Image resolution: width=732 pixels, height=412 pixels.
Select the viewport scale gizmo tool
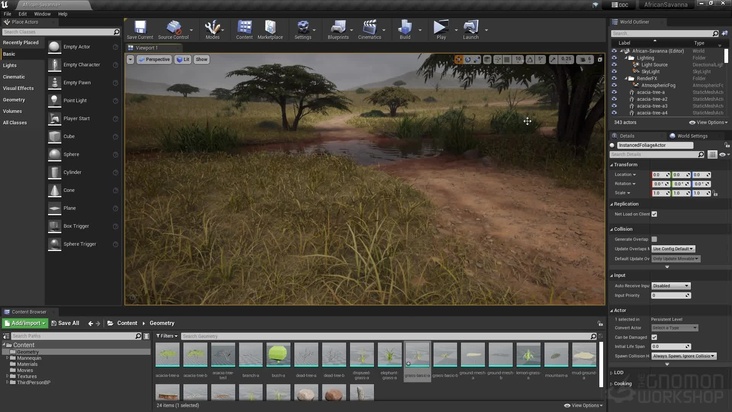tap(476, 59)
